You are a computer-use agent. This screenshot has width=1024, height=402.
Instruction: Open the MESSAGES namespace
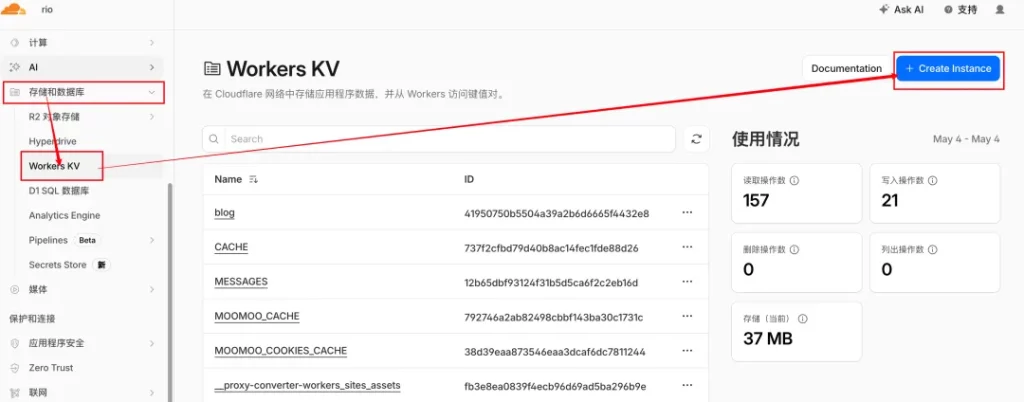(x=241, y=282)
